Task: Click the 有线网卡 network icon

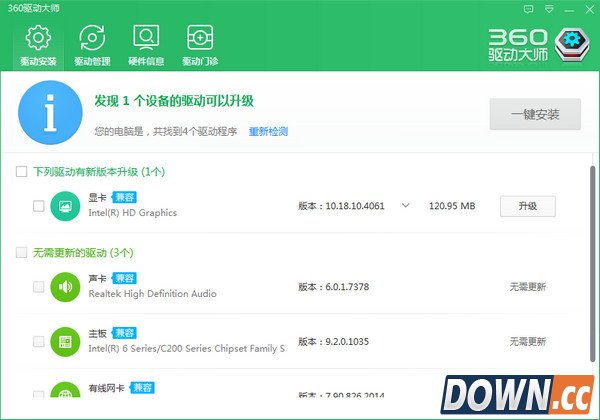Action: 65,390
